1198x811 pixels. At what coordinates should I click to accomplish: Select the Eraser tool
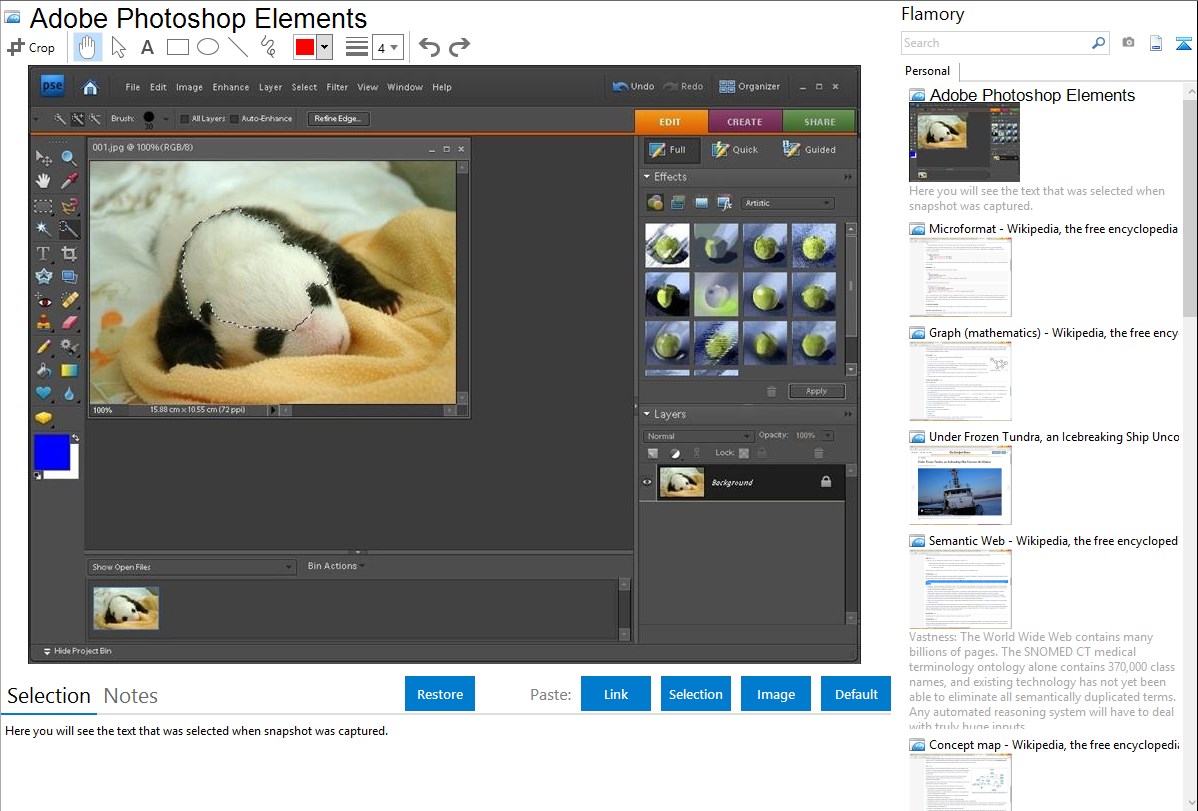[x=69, y=323]
